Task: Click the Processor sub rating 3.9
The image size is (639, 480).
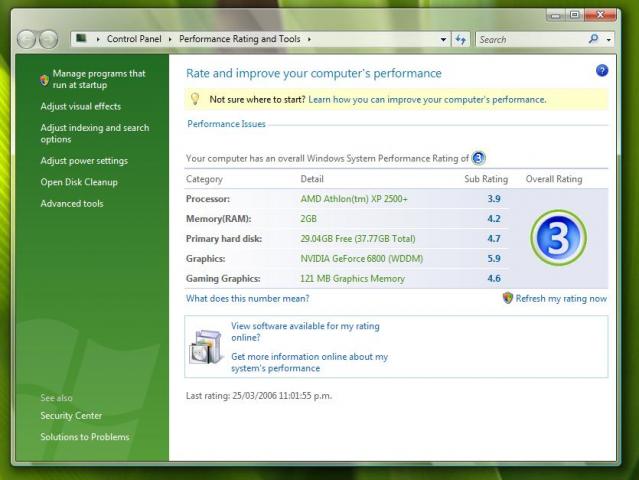Action: [x=494, y=199]
